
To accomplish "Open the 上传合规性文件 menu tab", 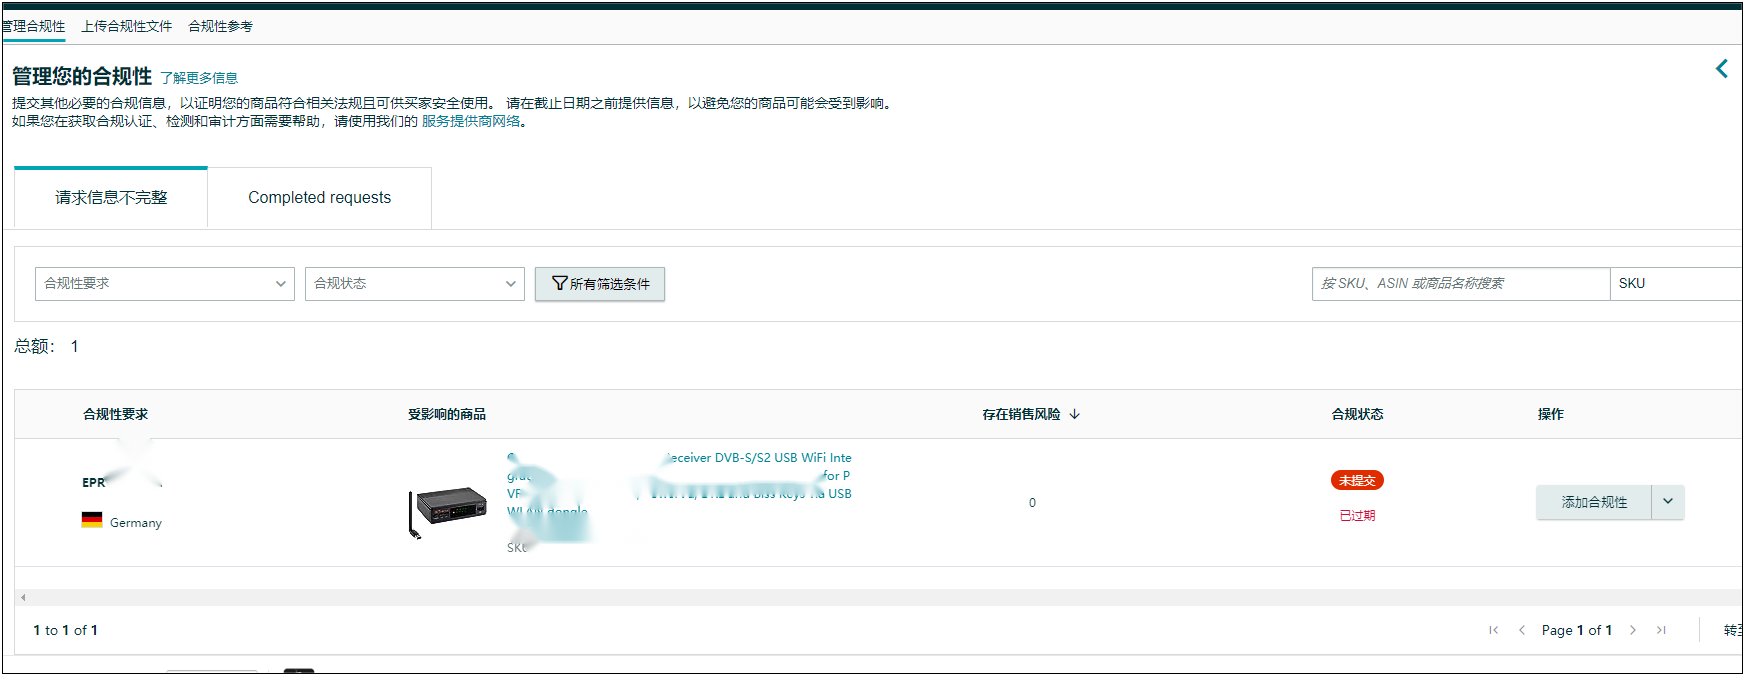I will pos(126,26).
